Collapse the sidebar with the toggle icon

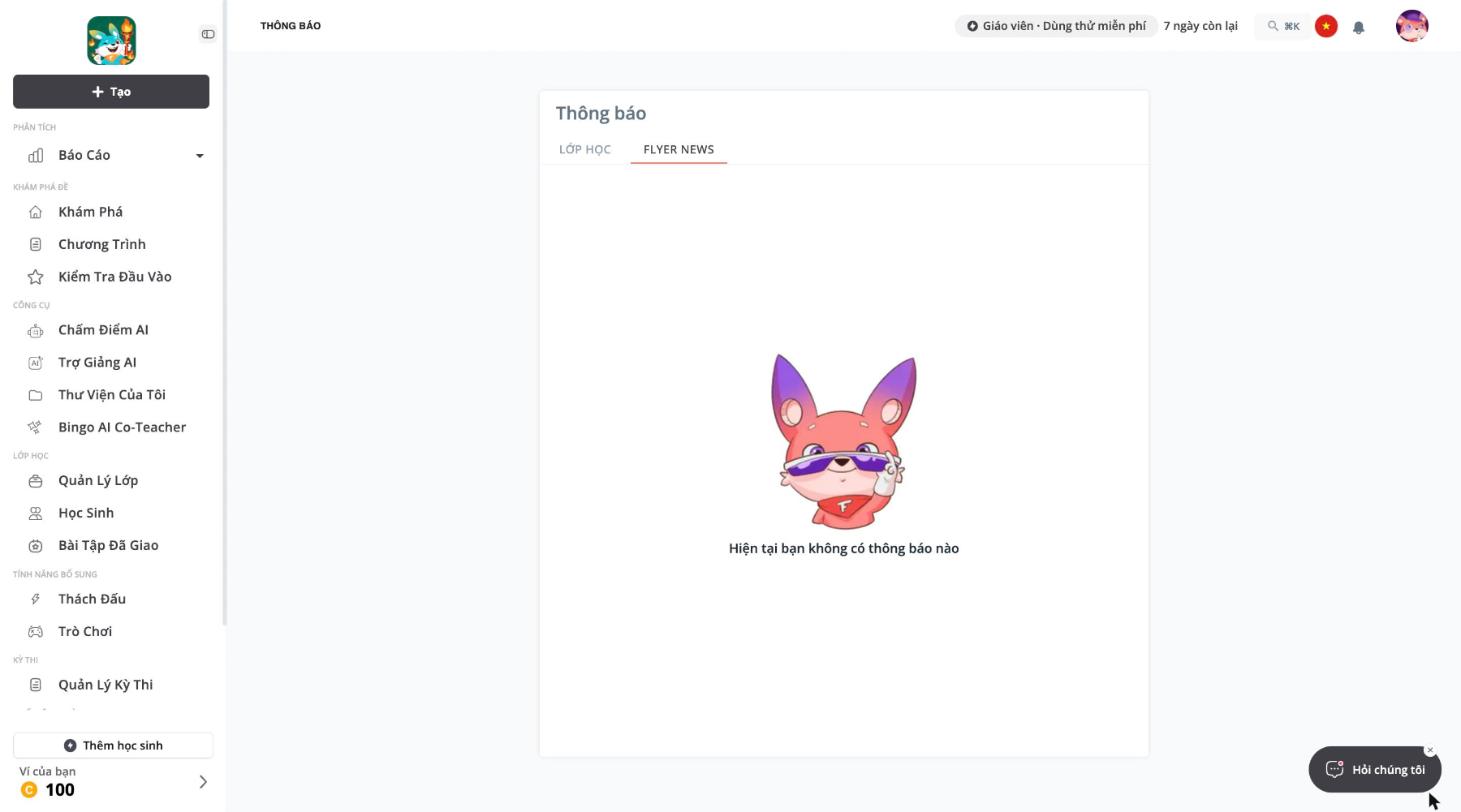tap(208, 34)
